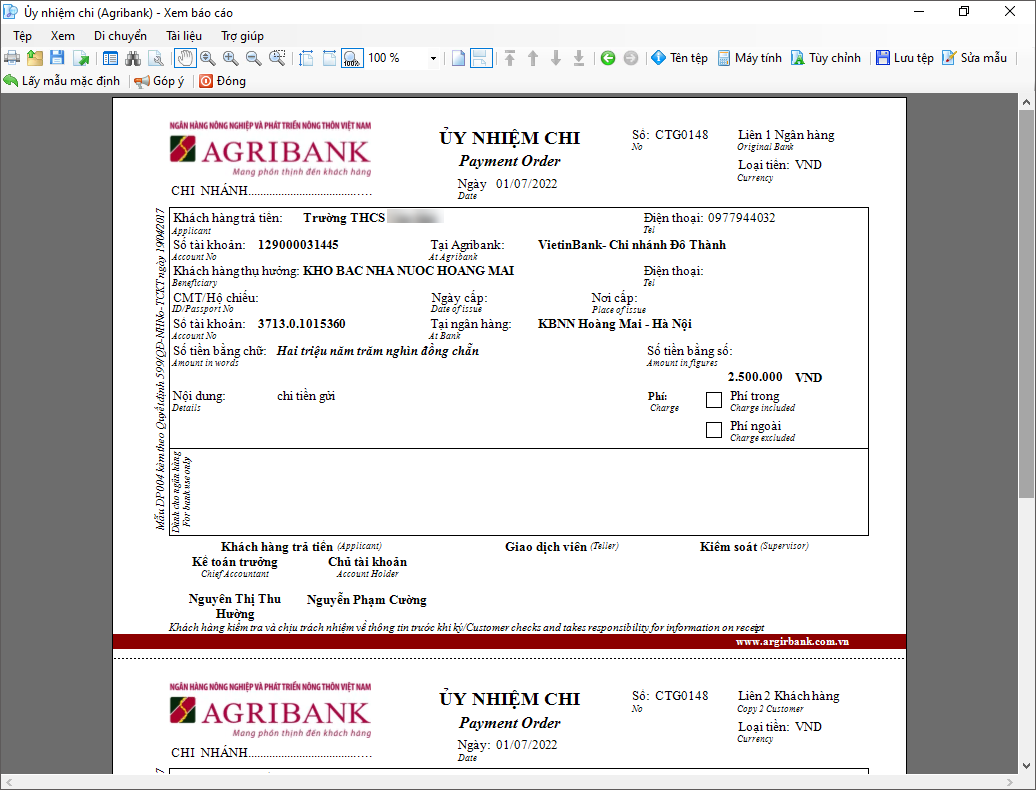Click the green back navigation arrow
The width and height of the screenshot is (1036, 790).
(x=608, y=58)
